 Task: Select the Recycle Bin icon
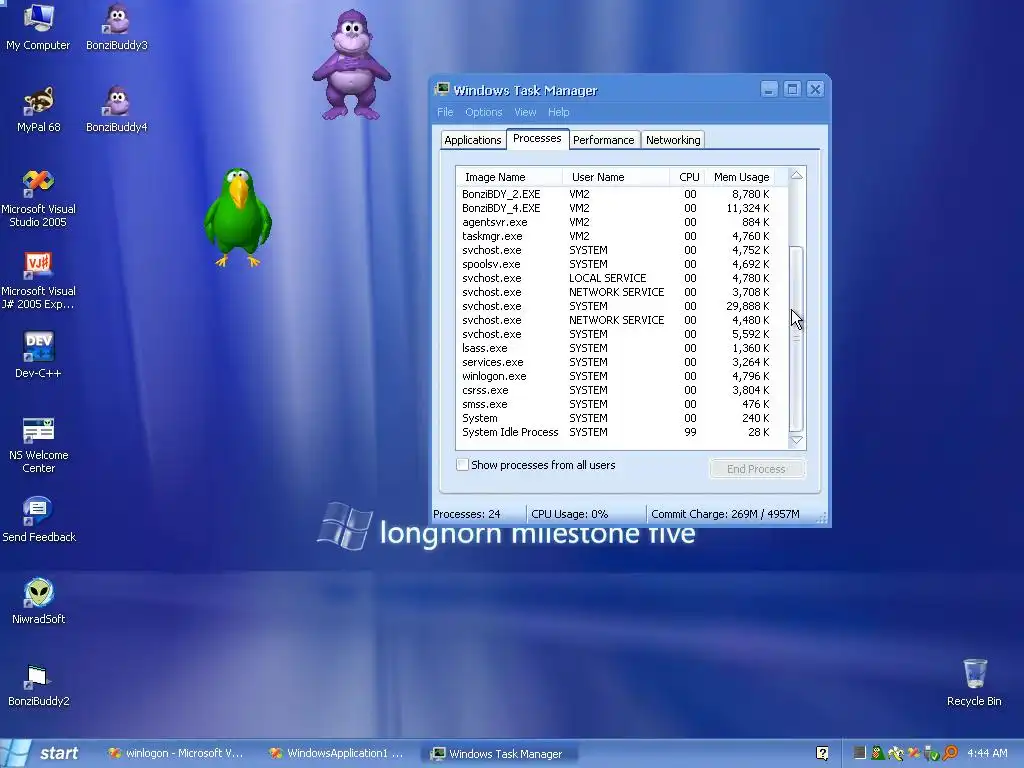click(x=974, y=682)
